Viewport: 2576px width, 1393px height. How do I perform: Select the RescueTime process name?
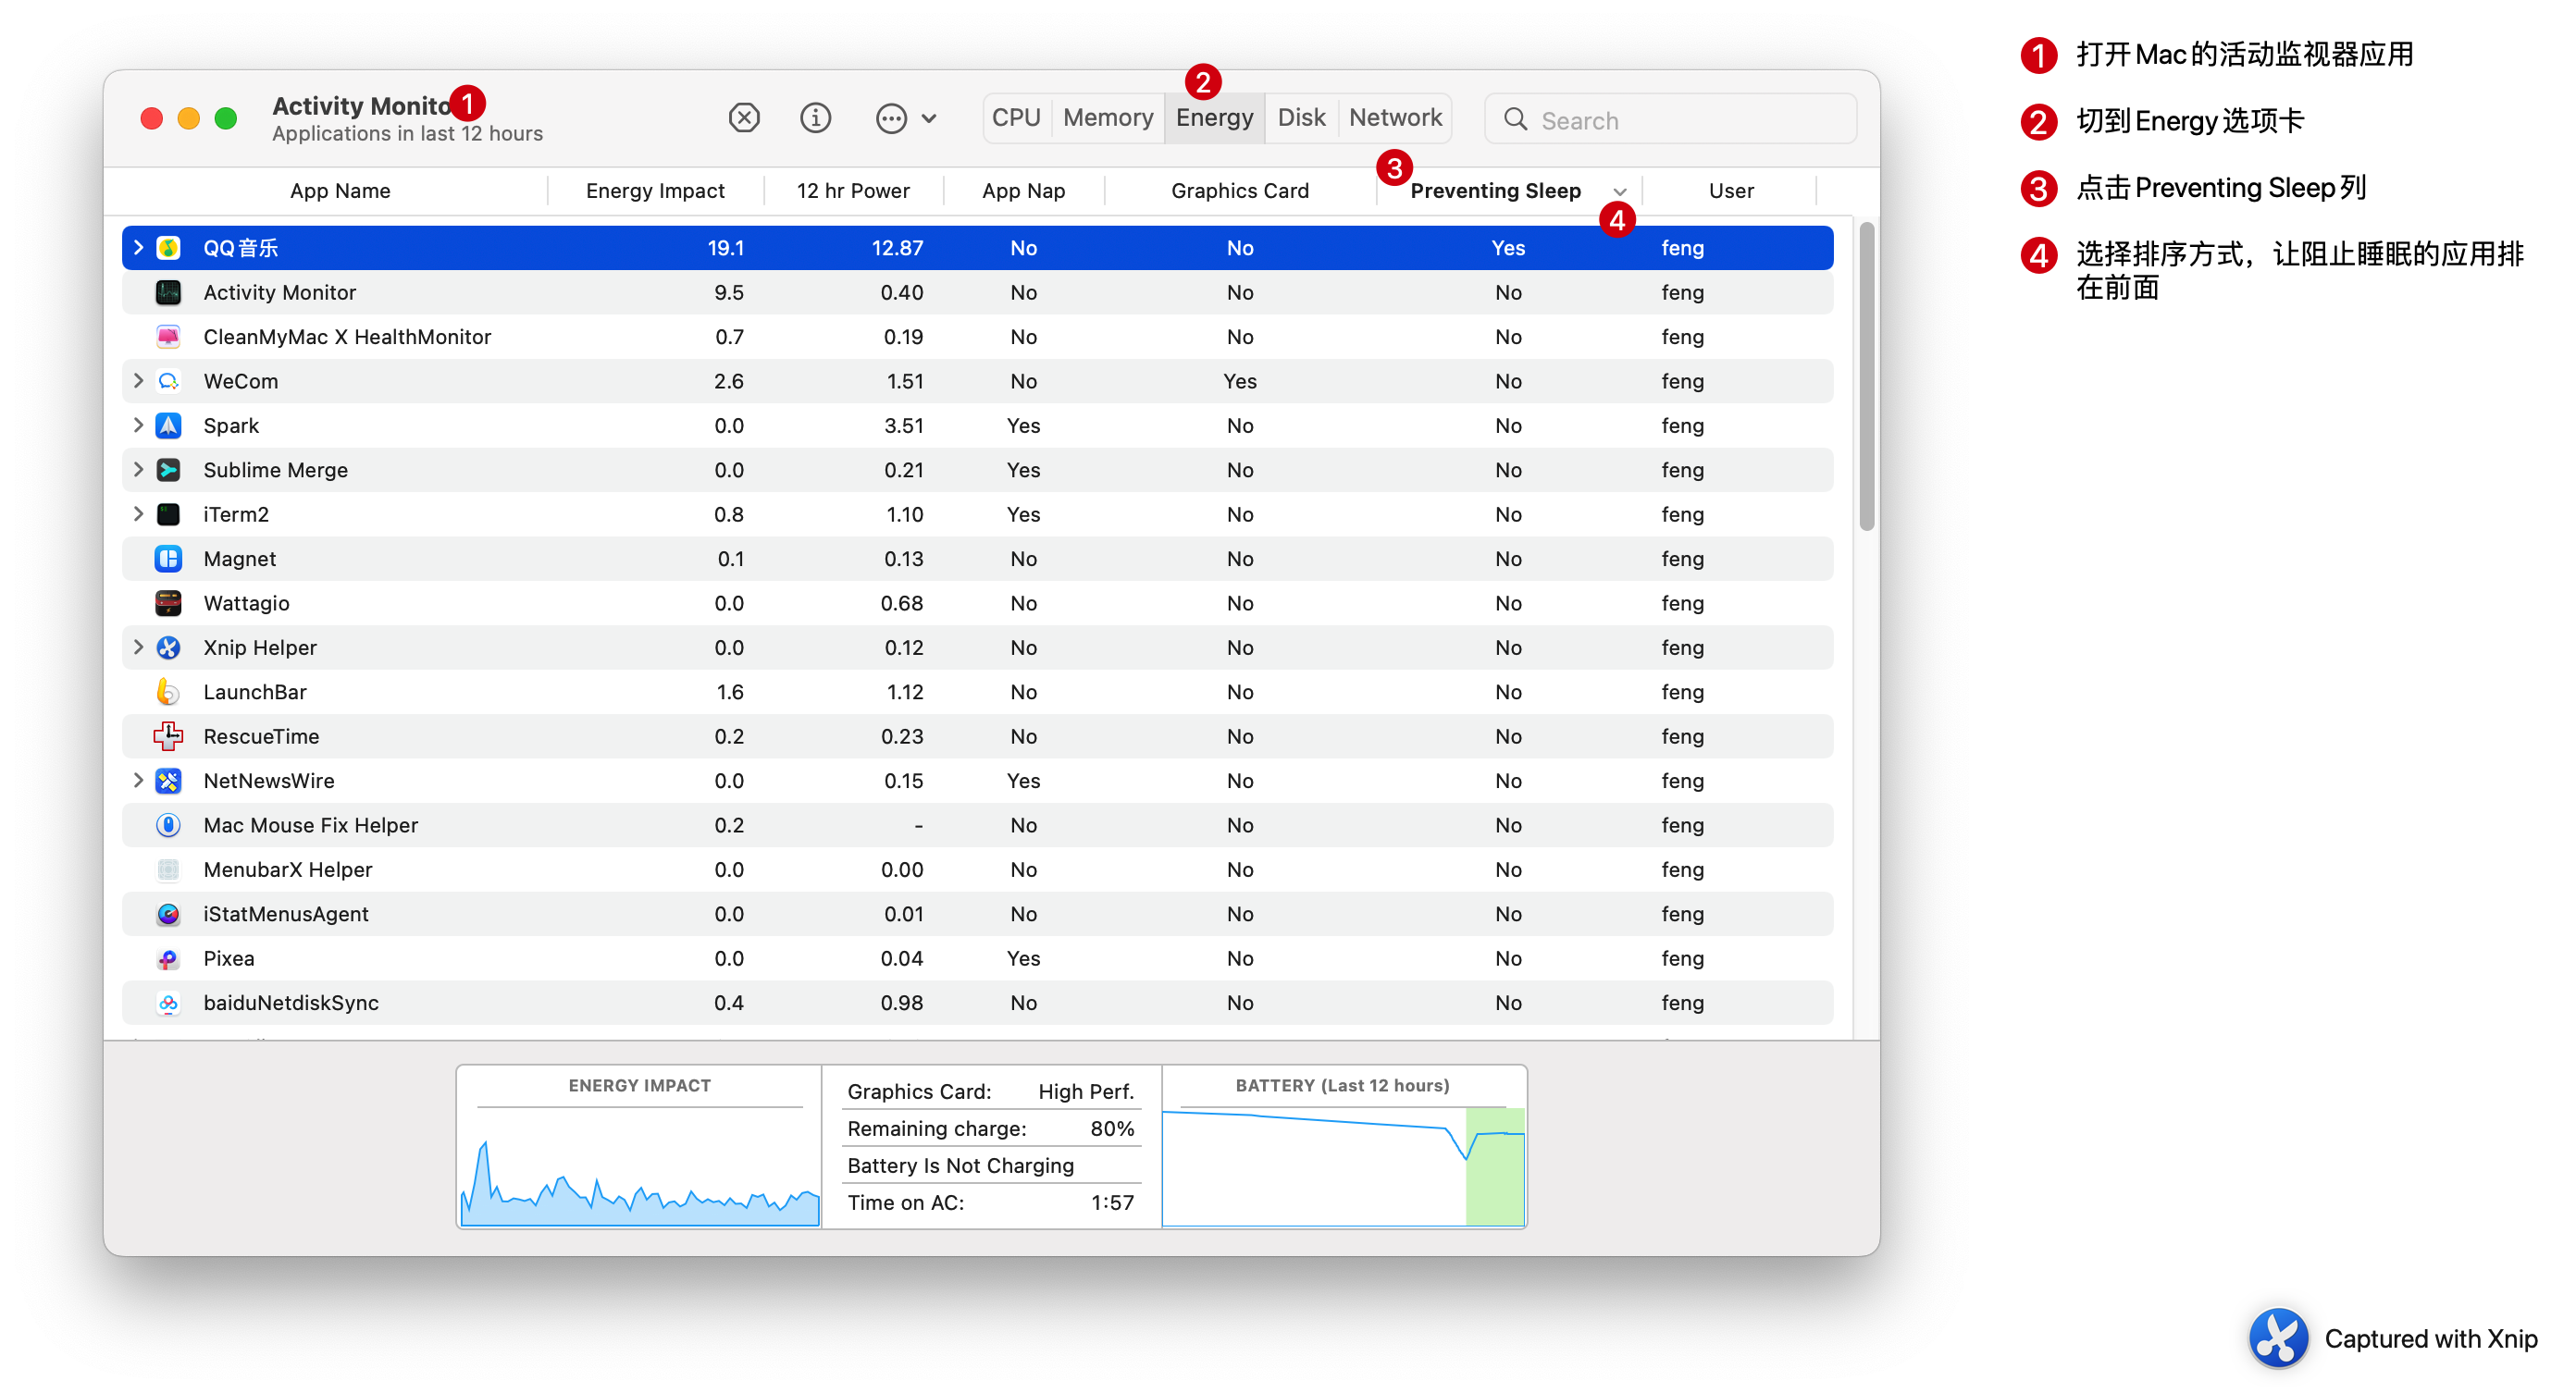tap(261, 736)
